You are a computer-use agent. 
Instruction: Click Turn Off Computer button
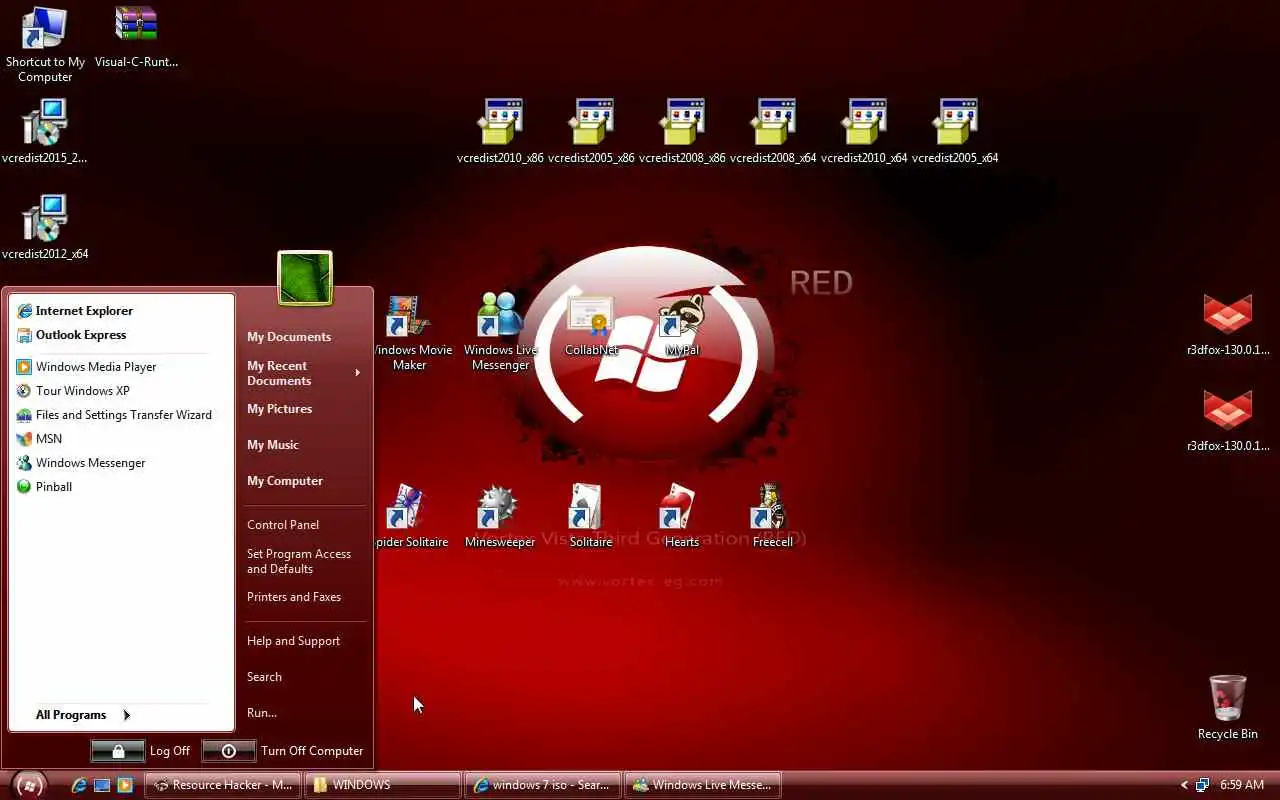tap(283, 751)
